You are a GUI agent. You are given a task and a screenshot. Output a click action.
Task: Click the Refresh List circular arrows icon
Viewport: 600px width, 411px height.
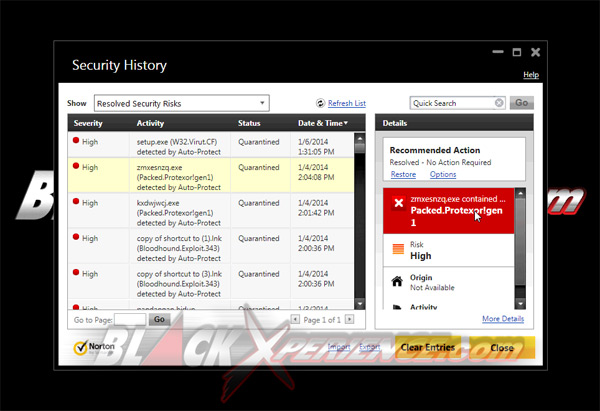tap(320, 103)
